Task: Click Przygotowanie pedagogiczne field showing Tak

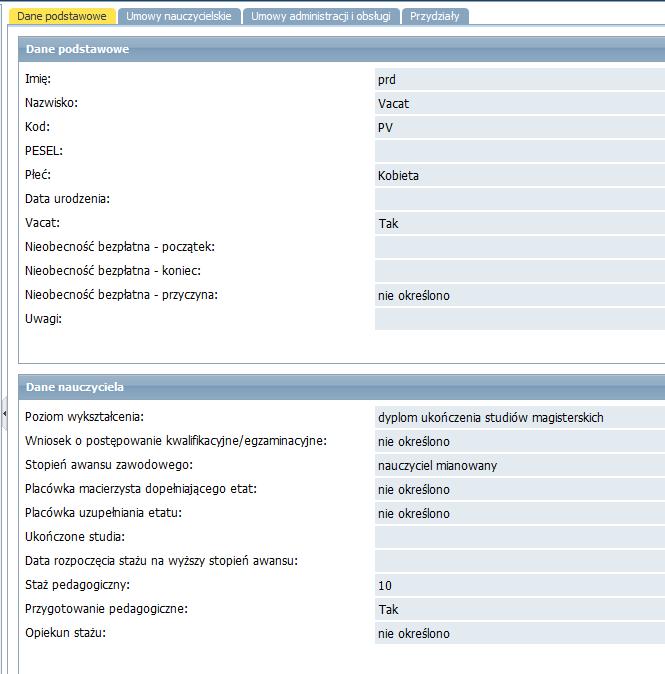Action: point(520,610)
